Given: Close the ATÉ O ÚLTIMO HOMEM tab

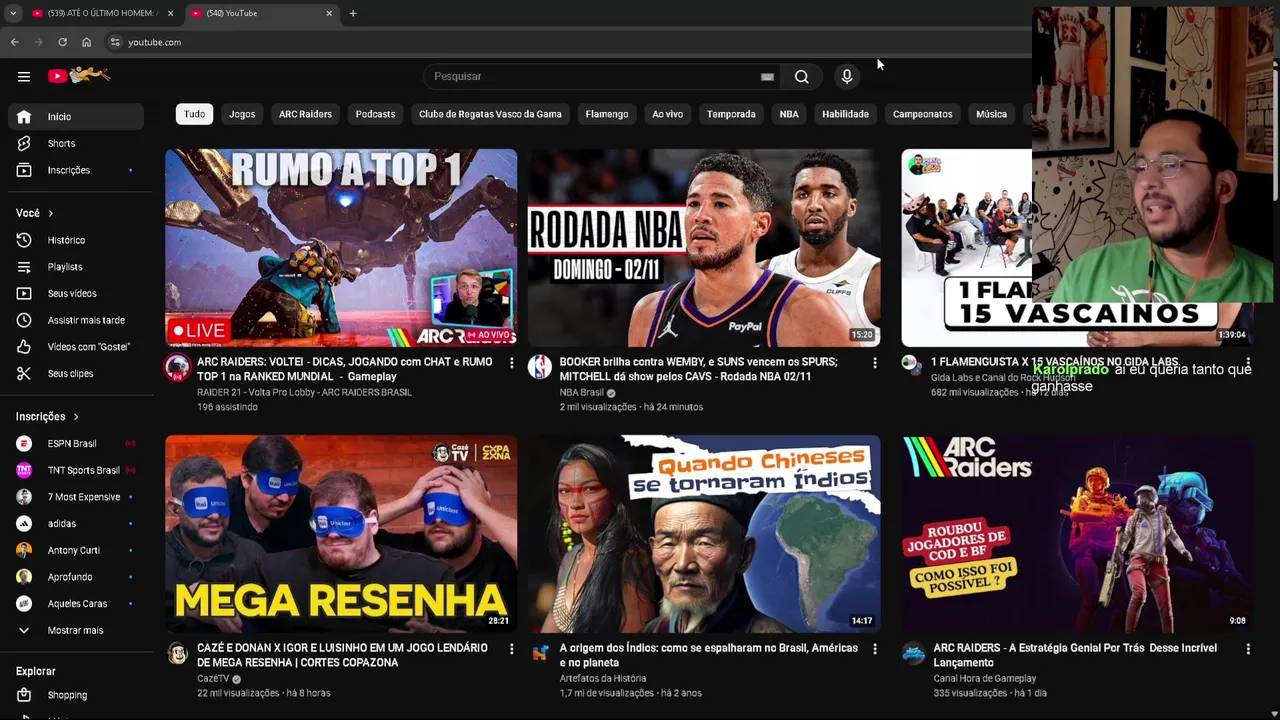Looking at the screenshot, I should click(x=170, y=13).
